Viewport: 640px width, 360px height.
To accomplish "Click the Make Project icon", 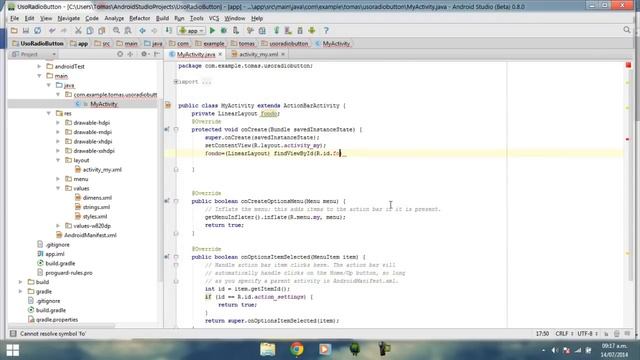I will (x=169, y=31).
